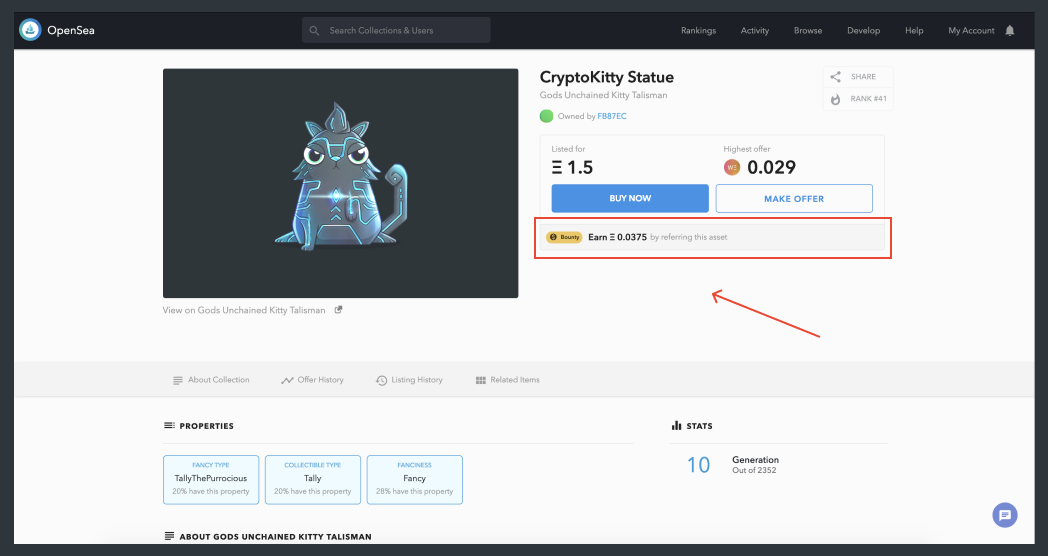
Task: Open Gods Unchained Kitty Talisman collection link
Action: (604, 95)
